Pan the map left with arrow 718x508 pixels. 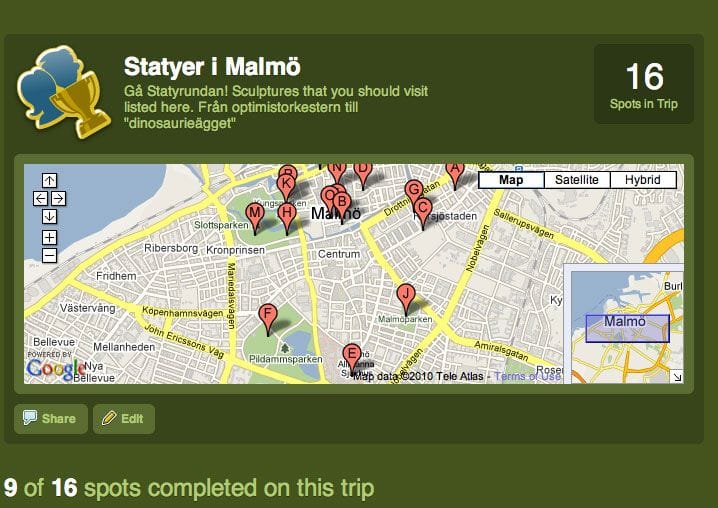click(40, 198)
